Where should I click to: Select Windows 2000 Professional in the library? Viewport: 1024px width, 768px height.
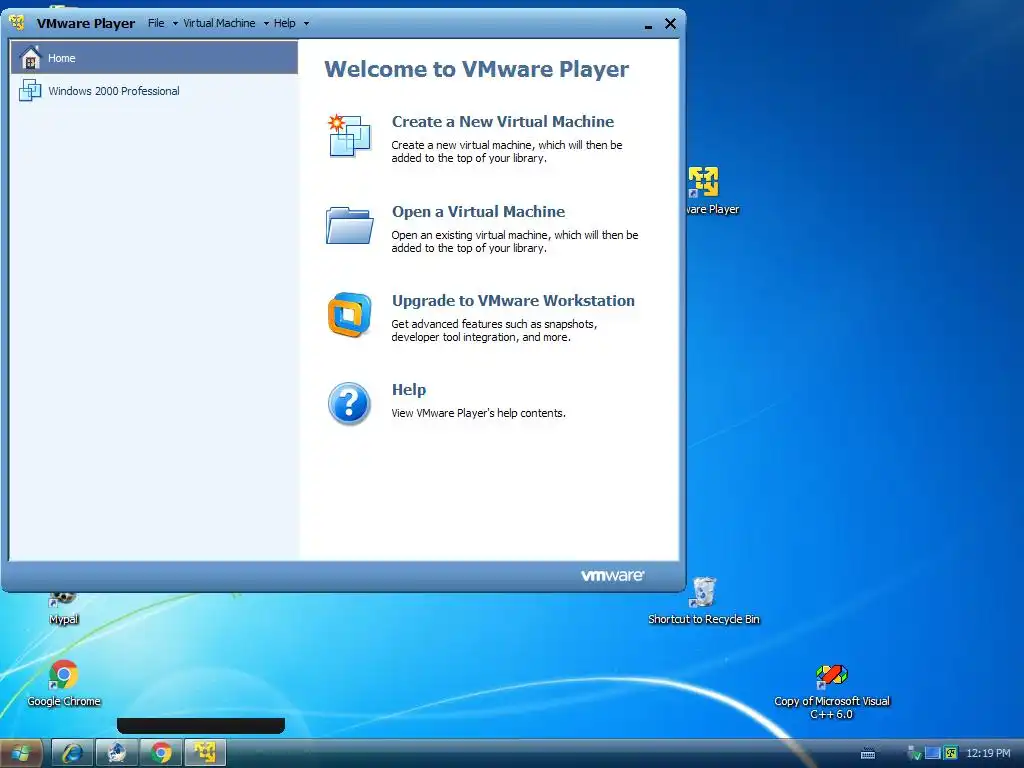pyautogui.click(x=154, y=91)
